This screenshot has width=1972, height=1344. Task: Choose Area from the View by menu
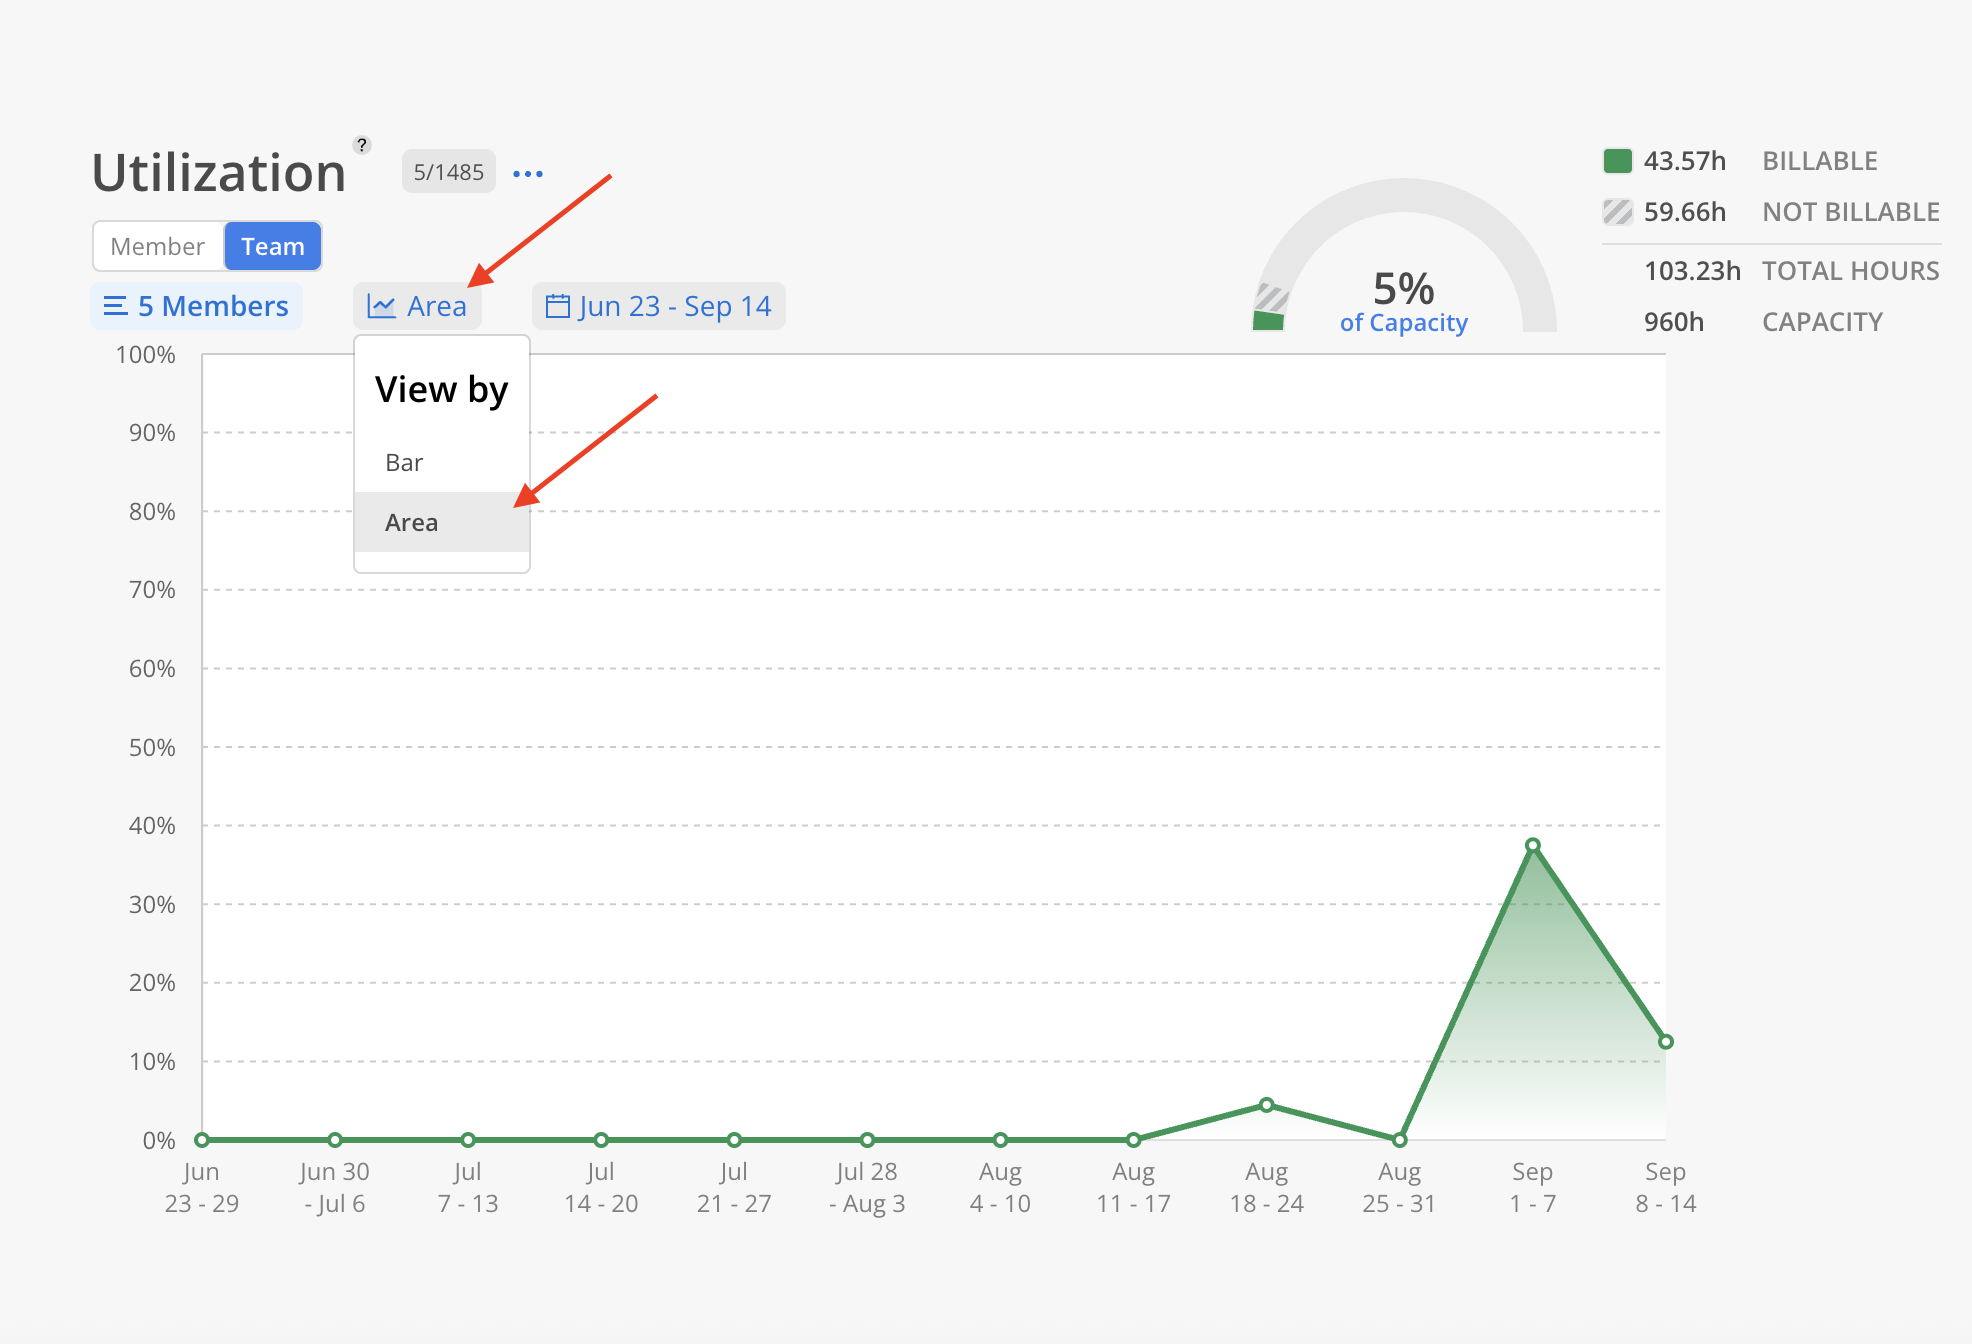tap(442, 522)
